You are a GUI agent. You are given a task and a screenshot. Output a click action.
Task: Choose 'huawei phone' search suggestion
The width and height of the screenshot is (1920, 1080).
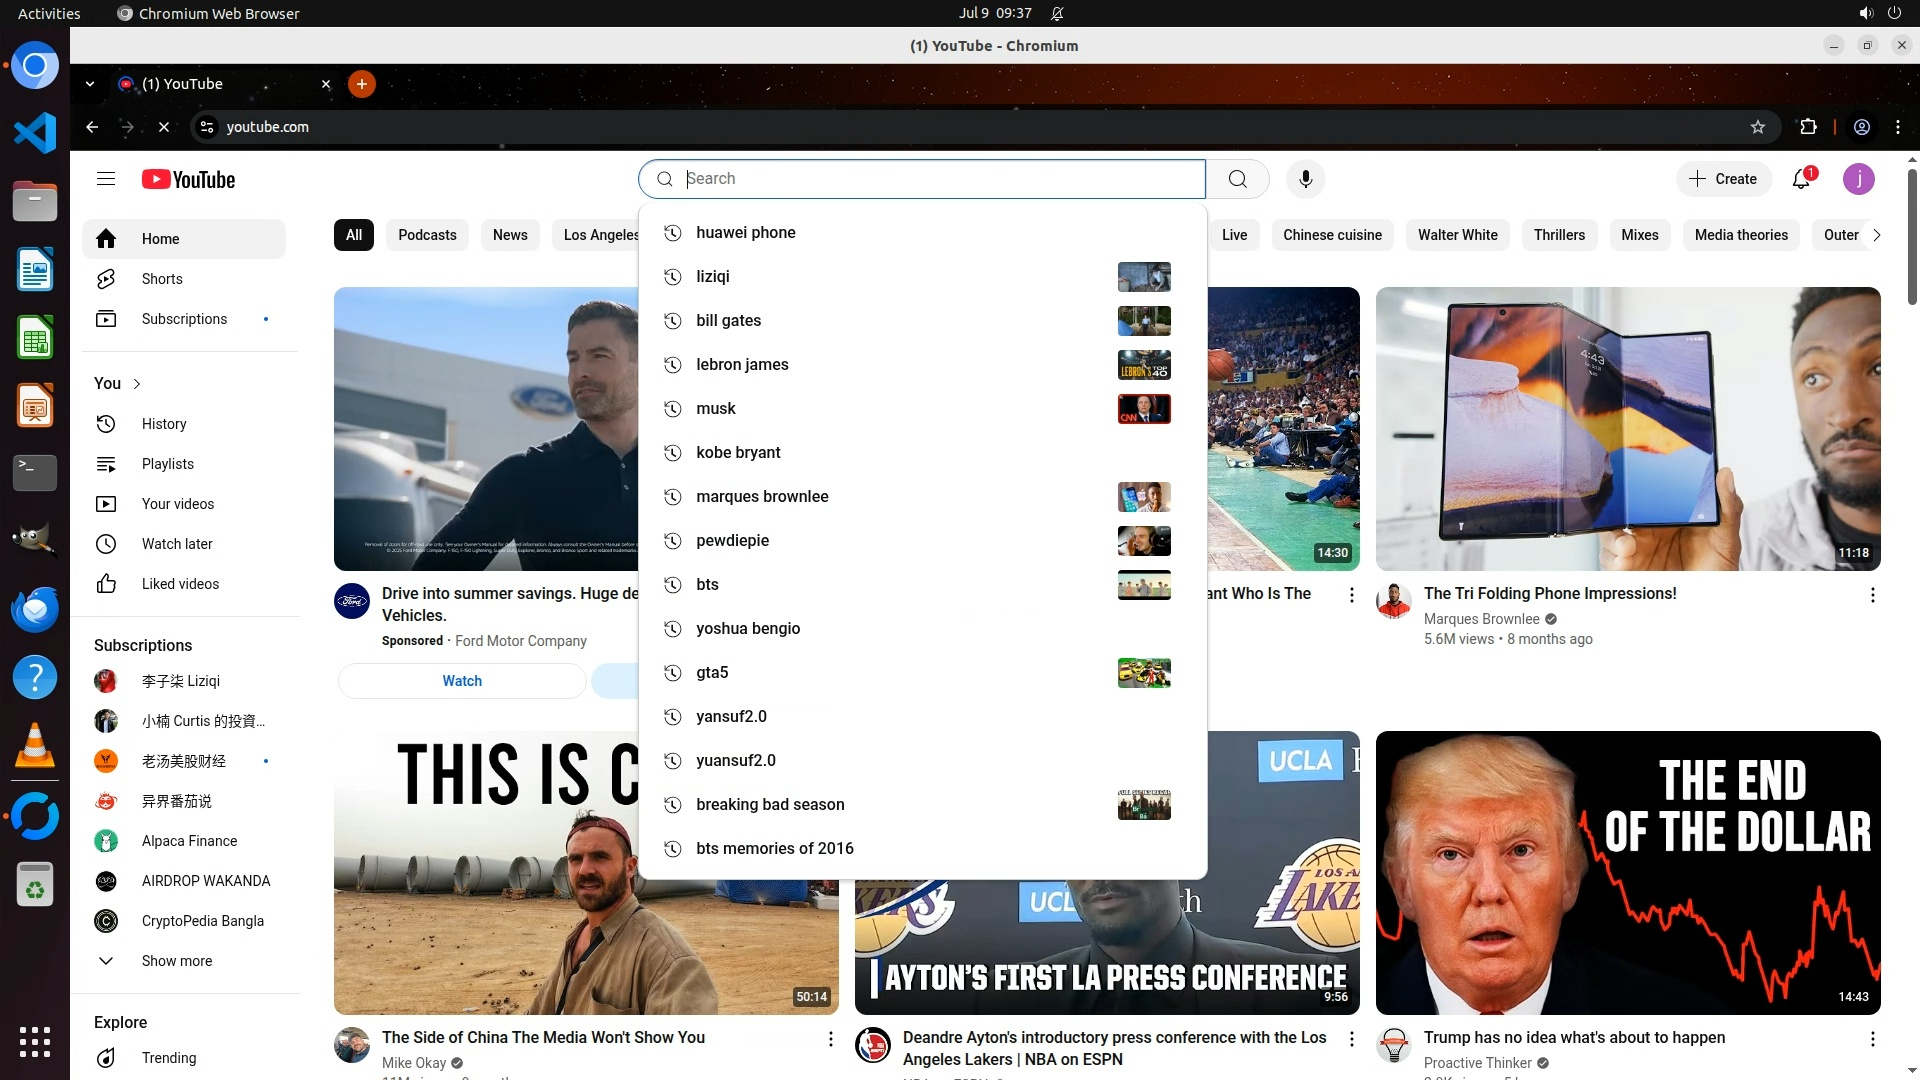[x=746, y=233]
